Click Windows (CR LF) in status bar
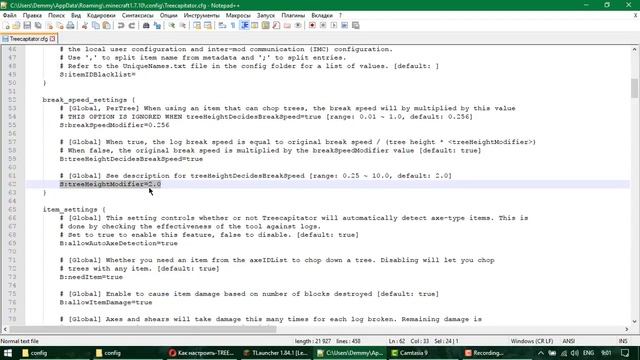Screen dimensions: 640x360 click(x=531, y=341)
